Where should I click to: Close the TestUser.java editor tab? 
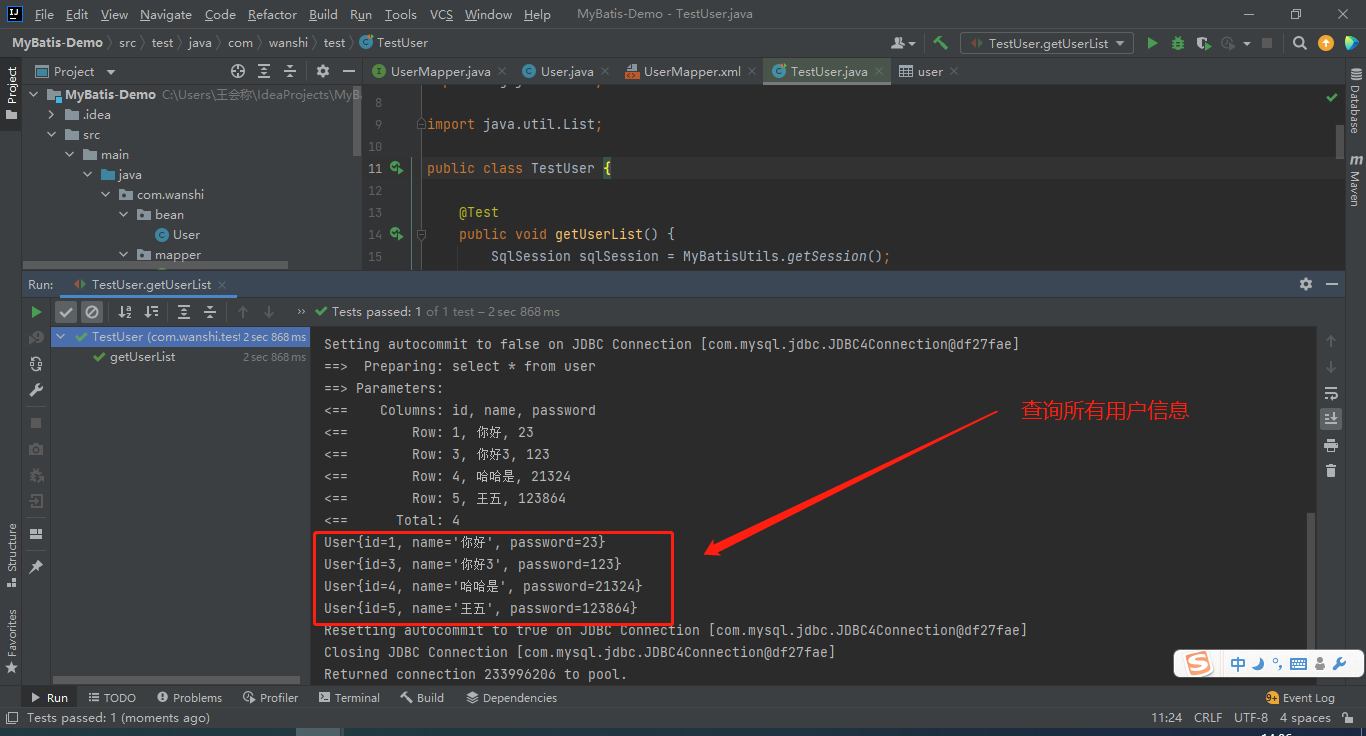click(879, 72)
